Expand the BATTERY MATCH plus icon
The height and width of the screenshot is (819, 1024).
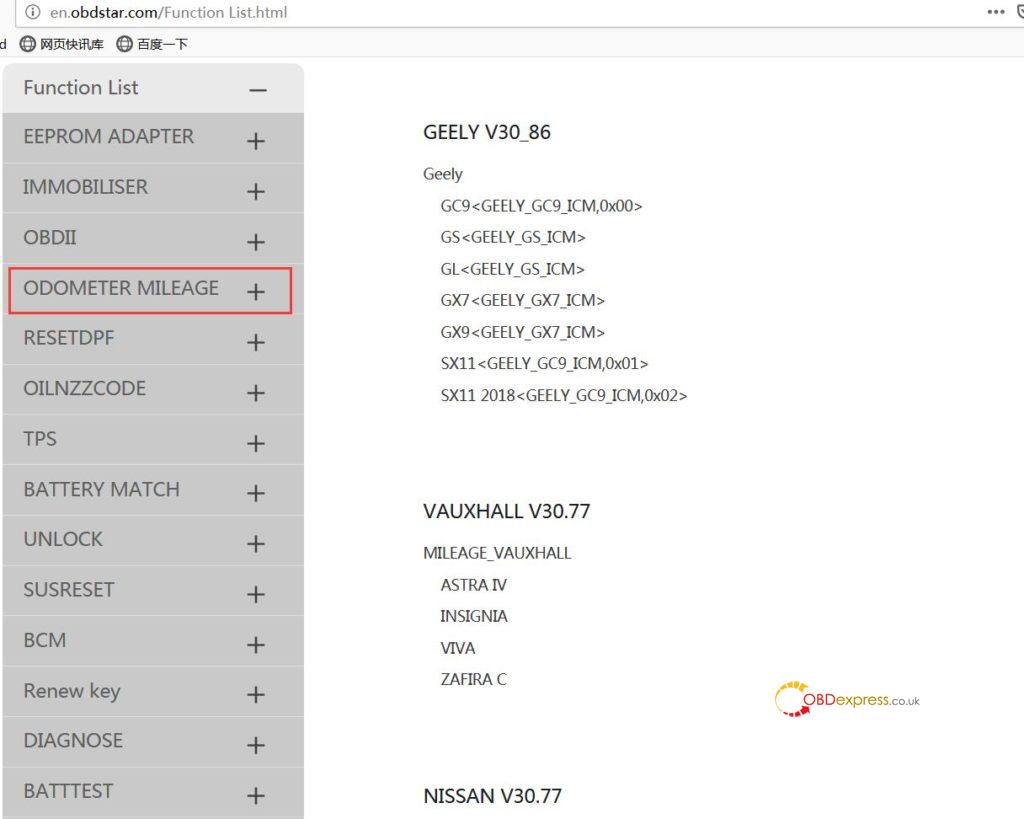point(256,493)
